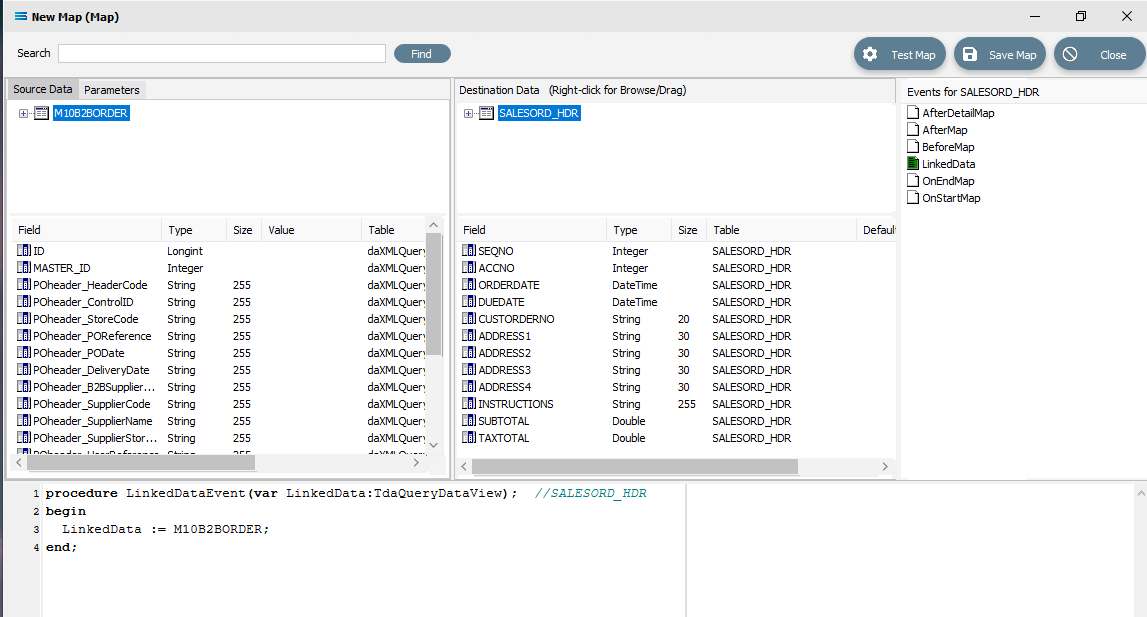Expand the SALESORD_HDR destination tree node

coord(468,113)
